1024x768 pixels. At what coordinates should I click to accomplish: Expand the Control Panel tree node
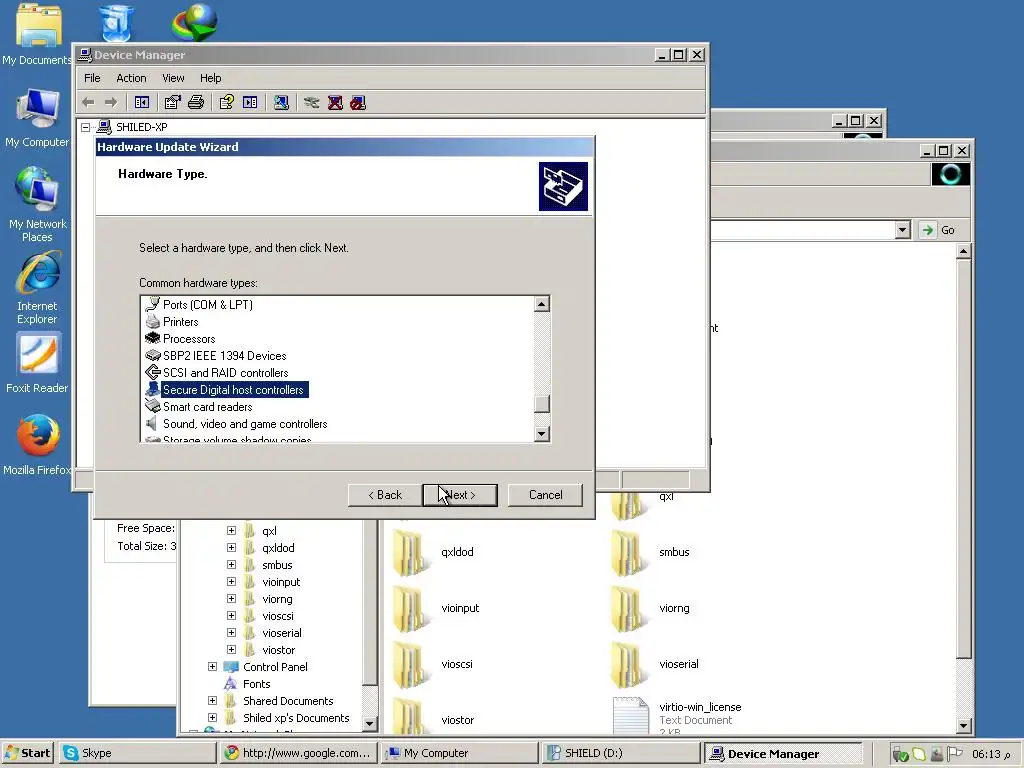click(x=212, y=667)
